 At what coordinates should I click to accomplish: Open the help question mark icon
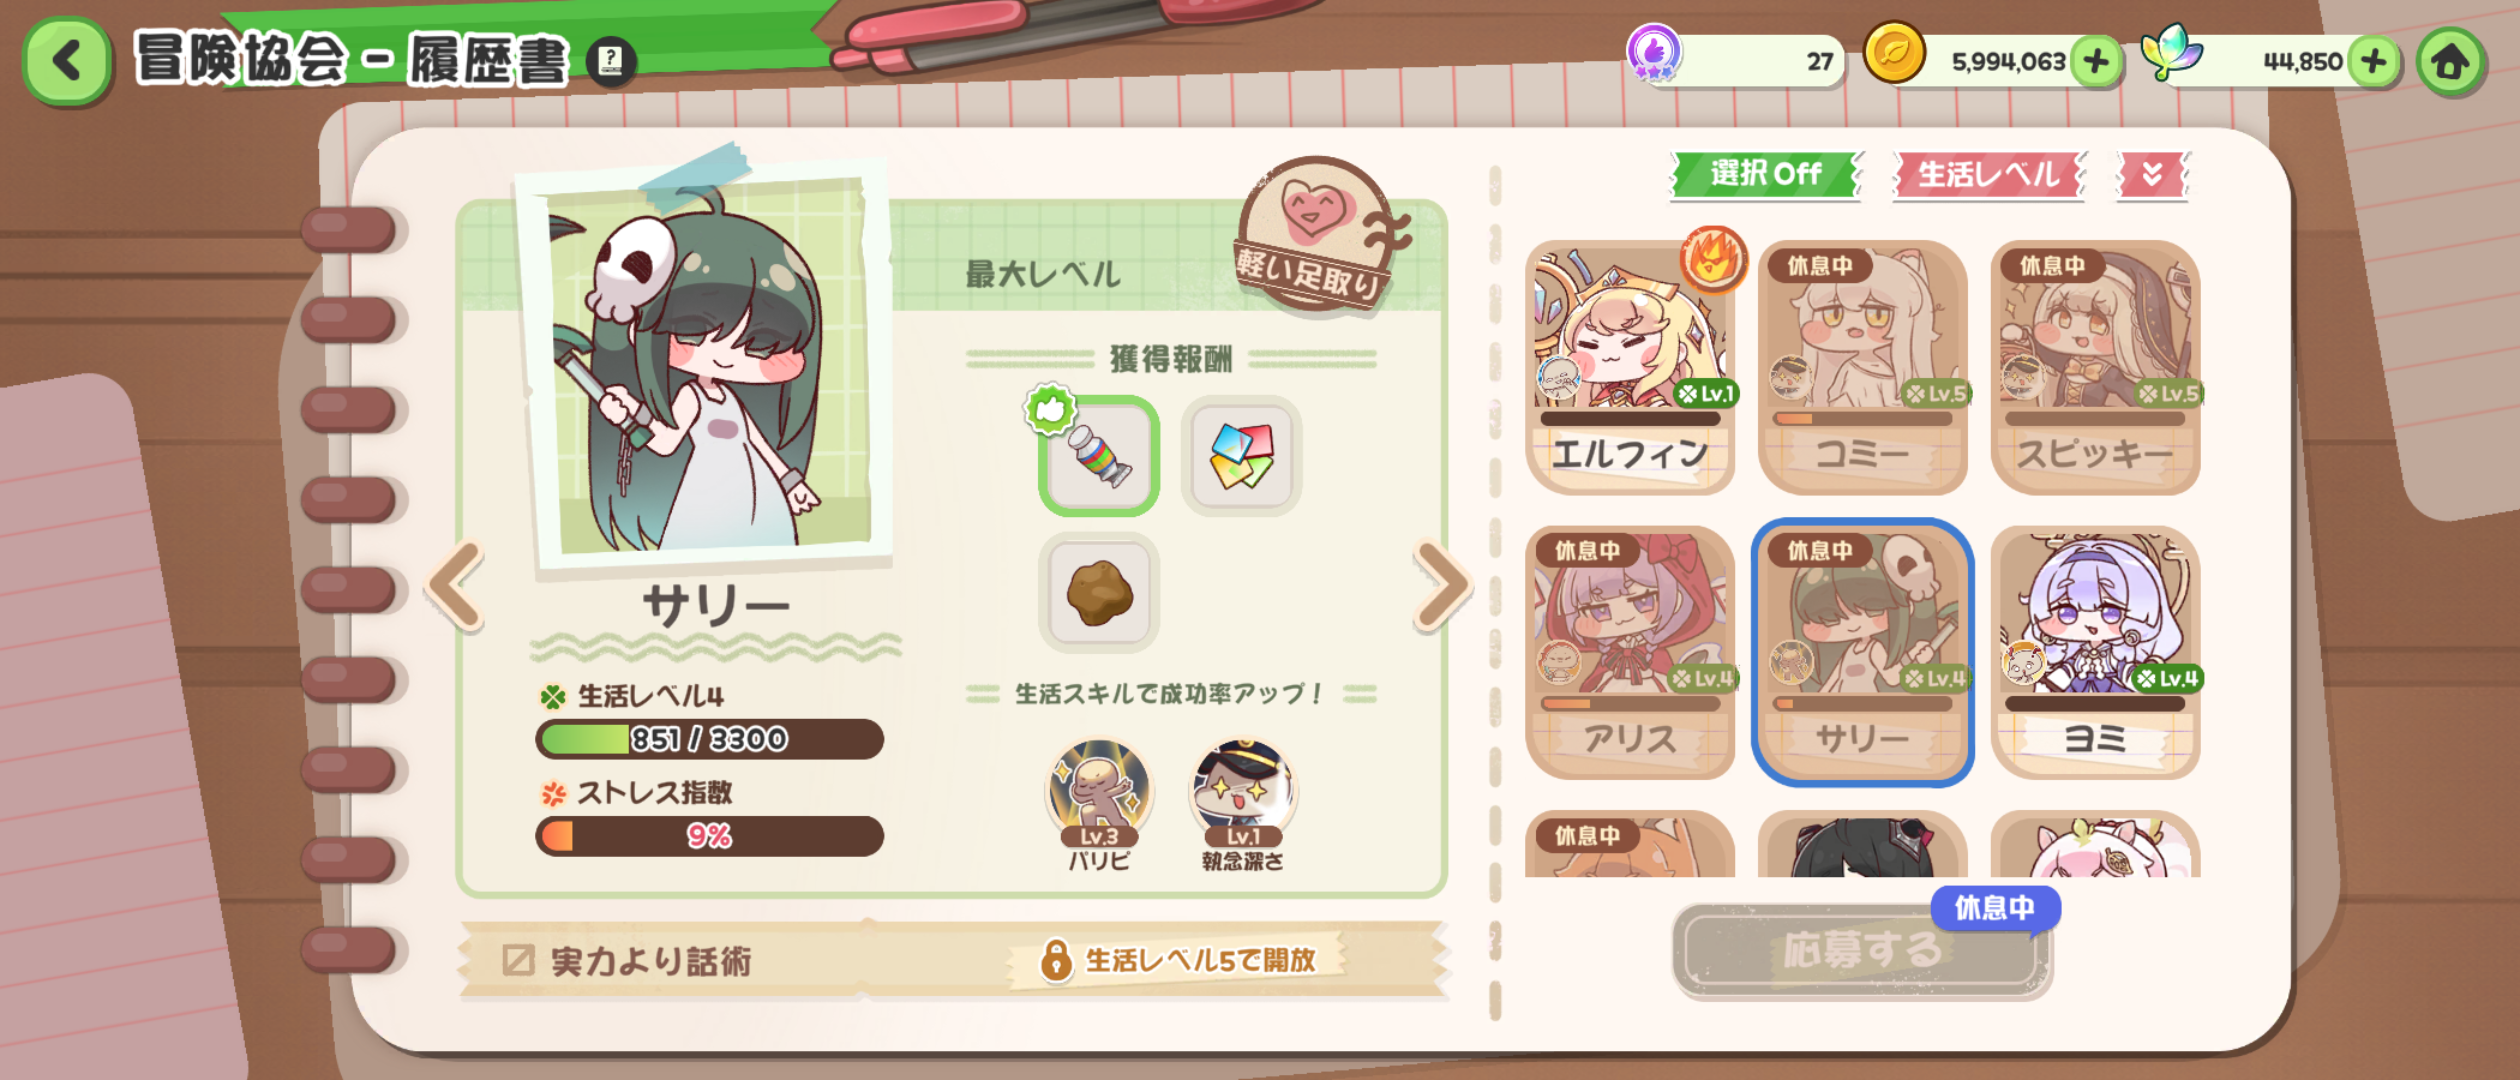click(x=610, y=62)
